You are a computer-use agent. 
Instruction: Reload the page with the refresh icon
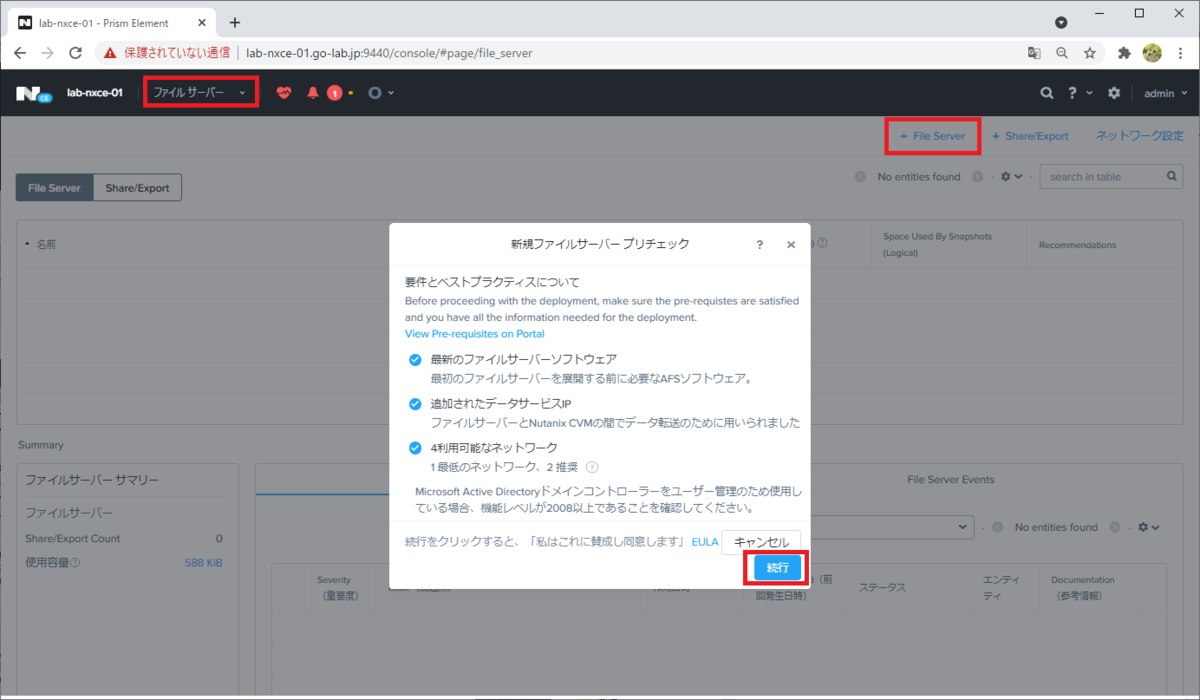[75, 52]
